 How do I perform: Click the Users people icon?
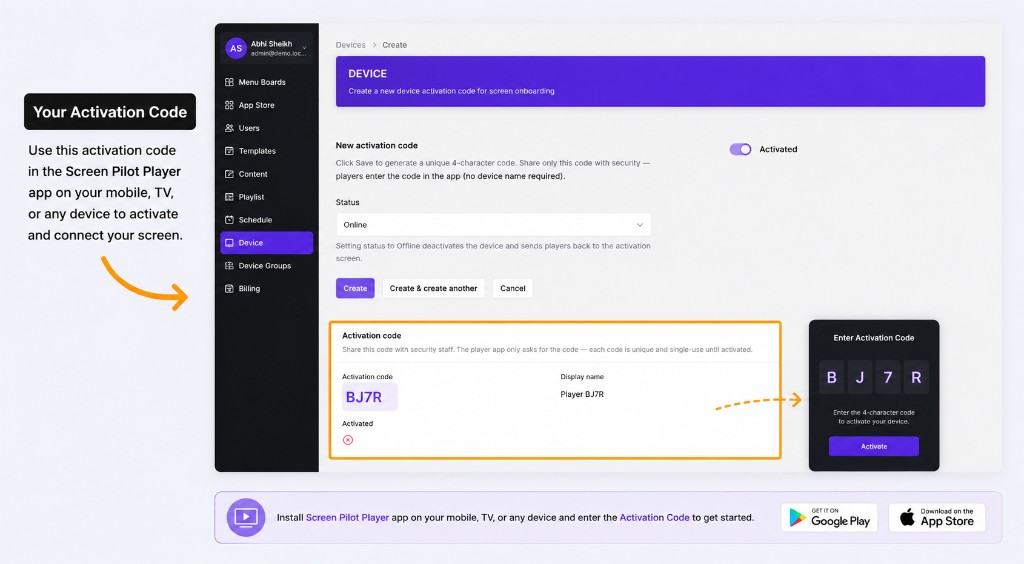point(229,128)
